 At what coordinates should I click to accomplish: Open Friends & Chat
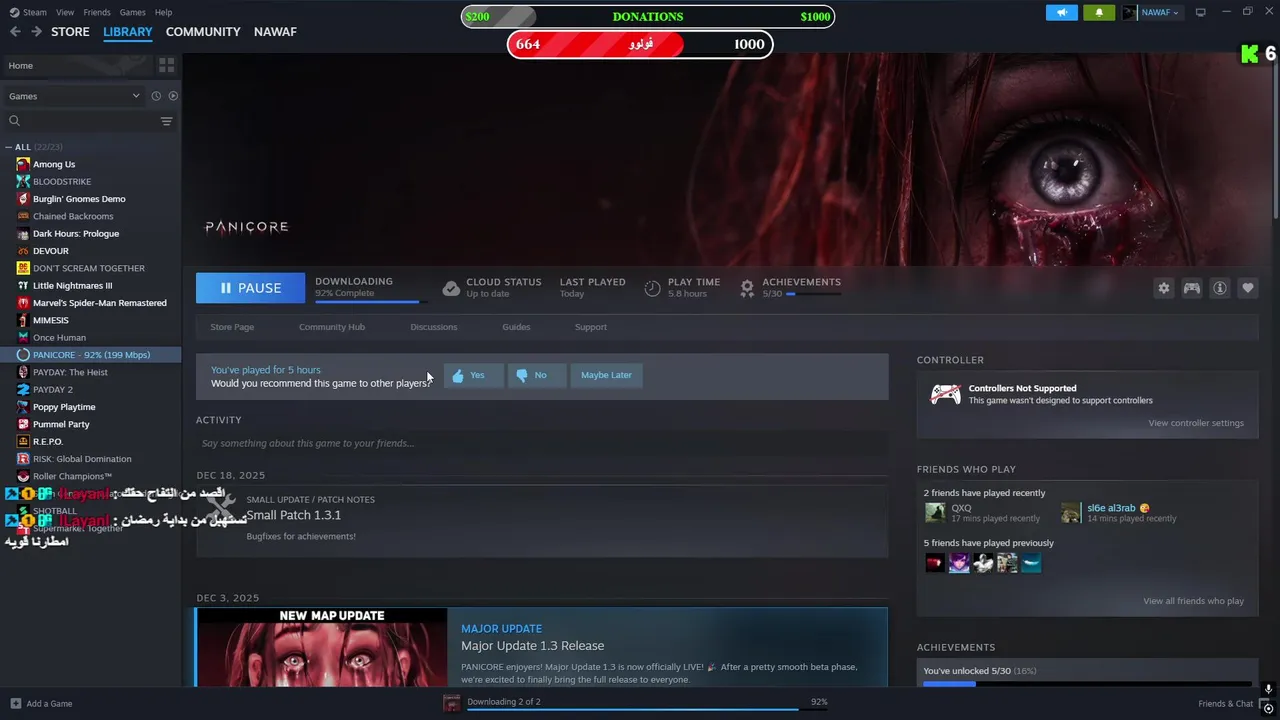(x=1225, y=703)
